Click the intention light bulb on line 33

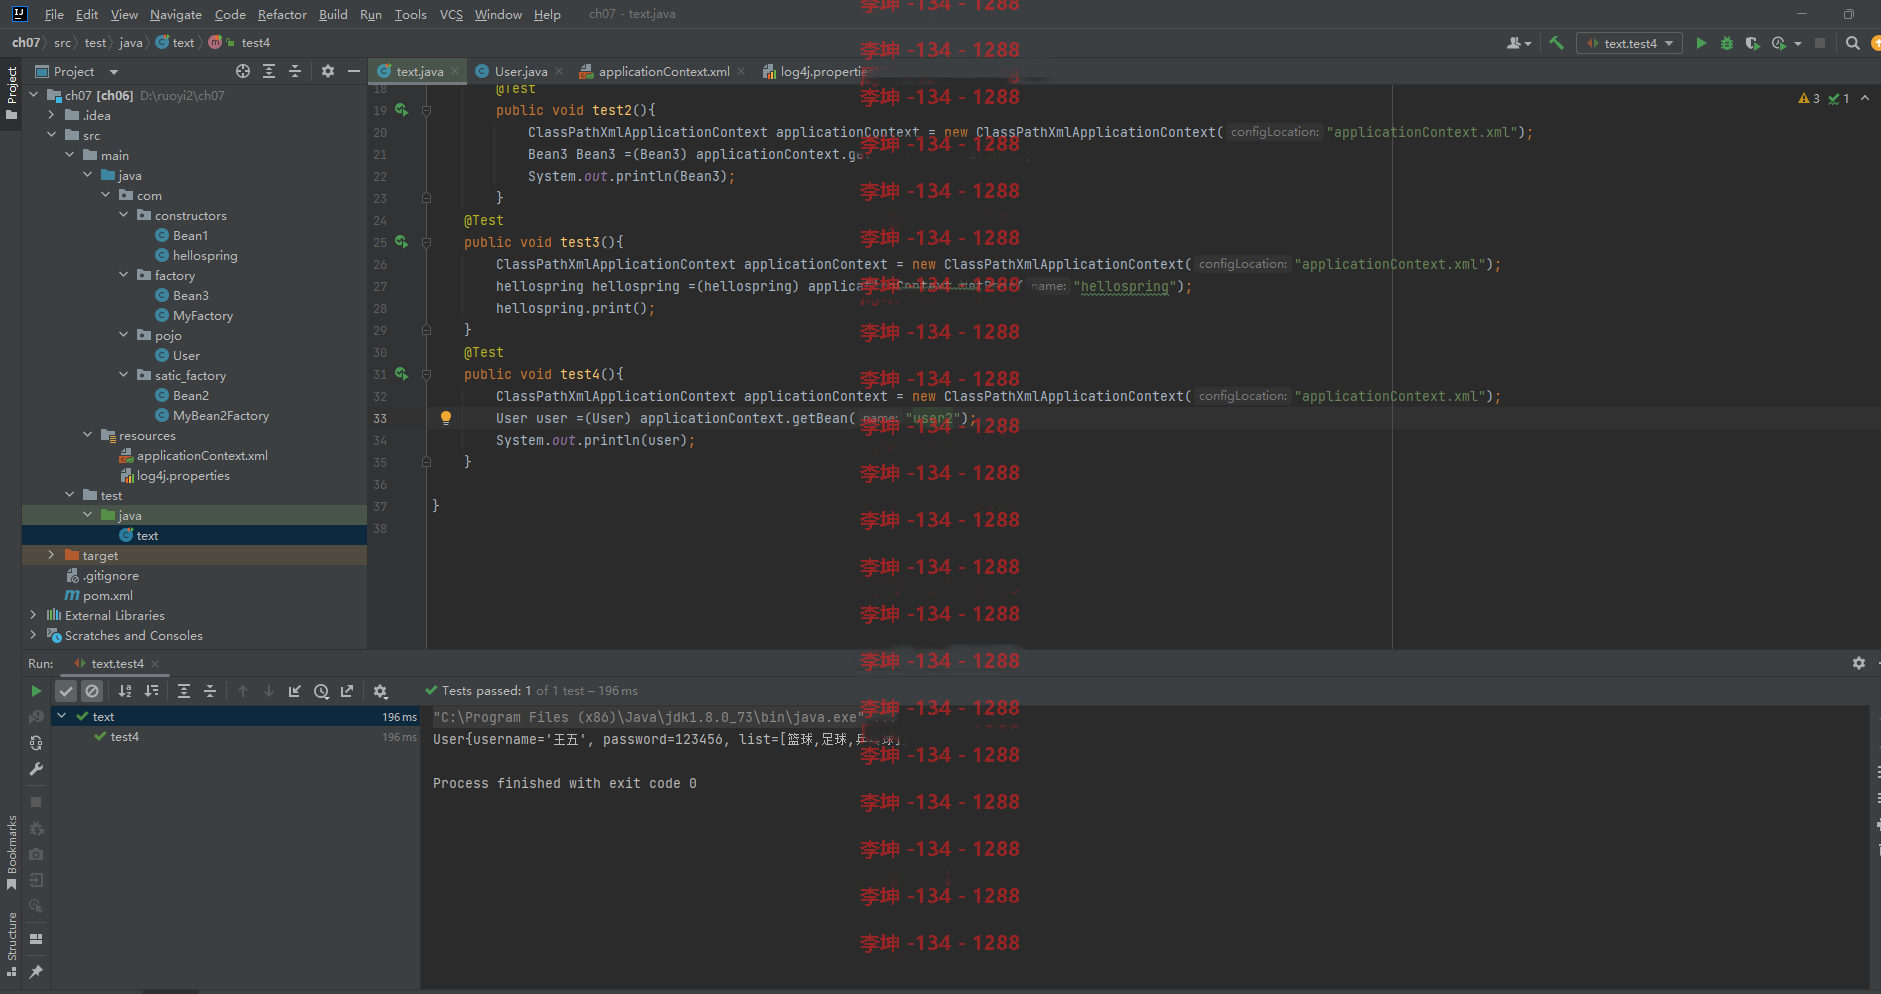(x=446, y=418)
